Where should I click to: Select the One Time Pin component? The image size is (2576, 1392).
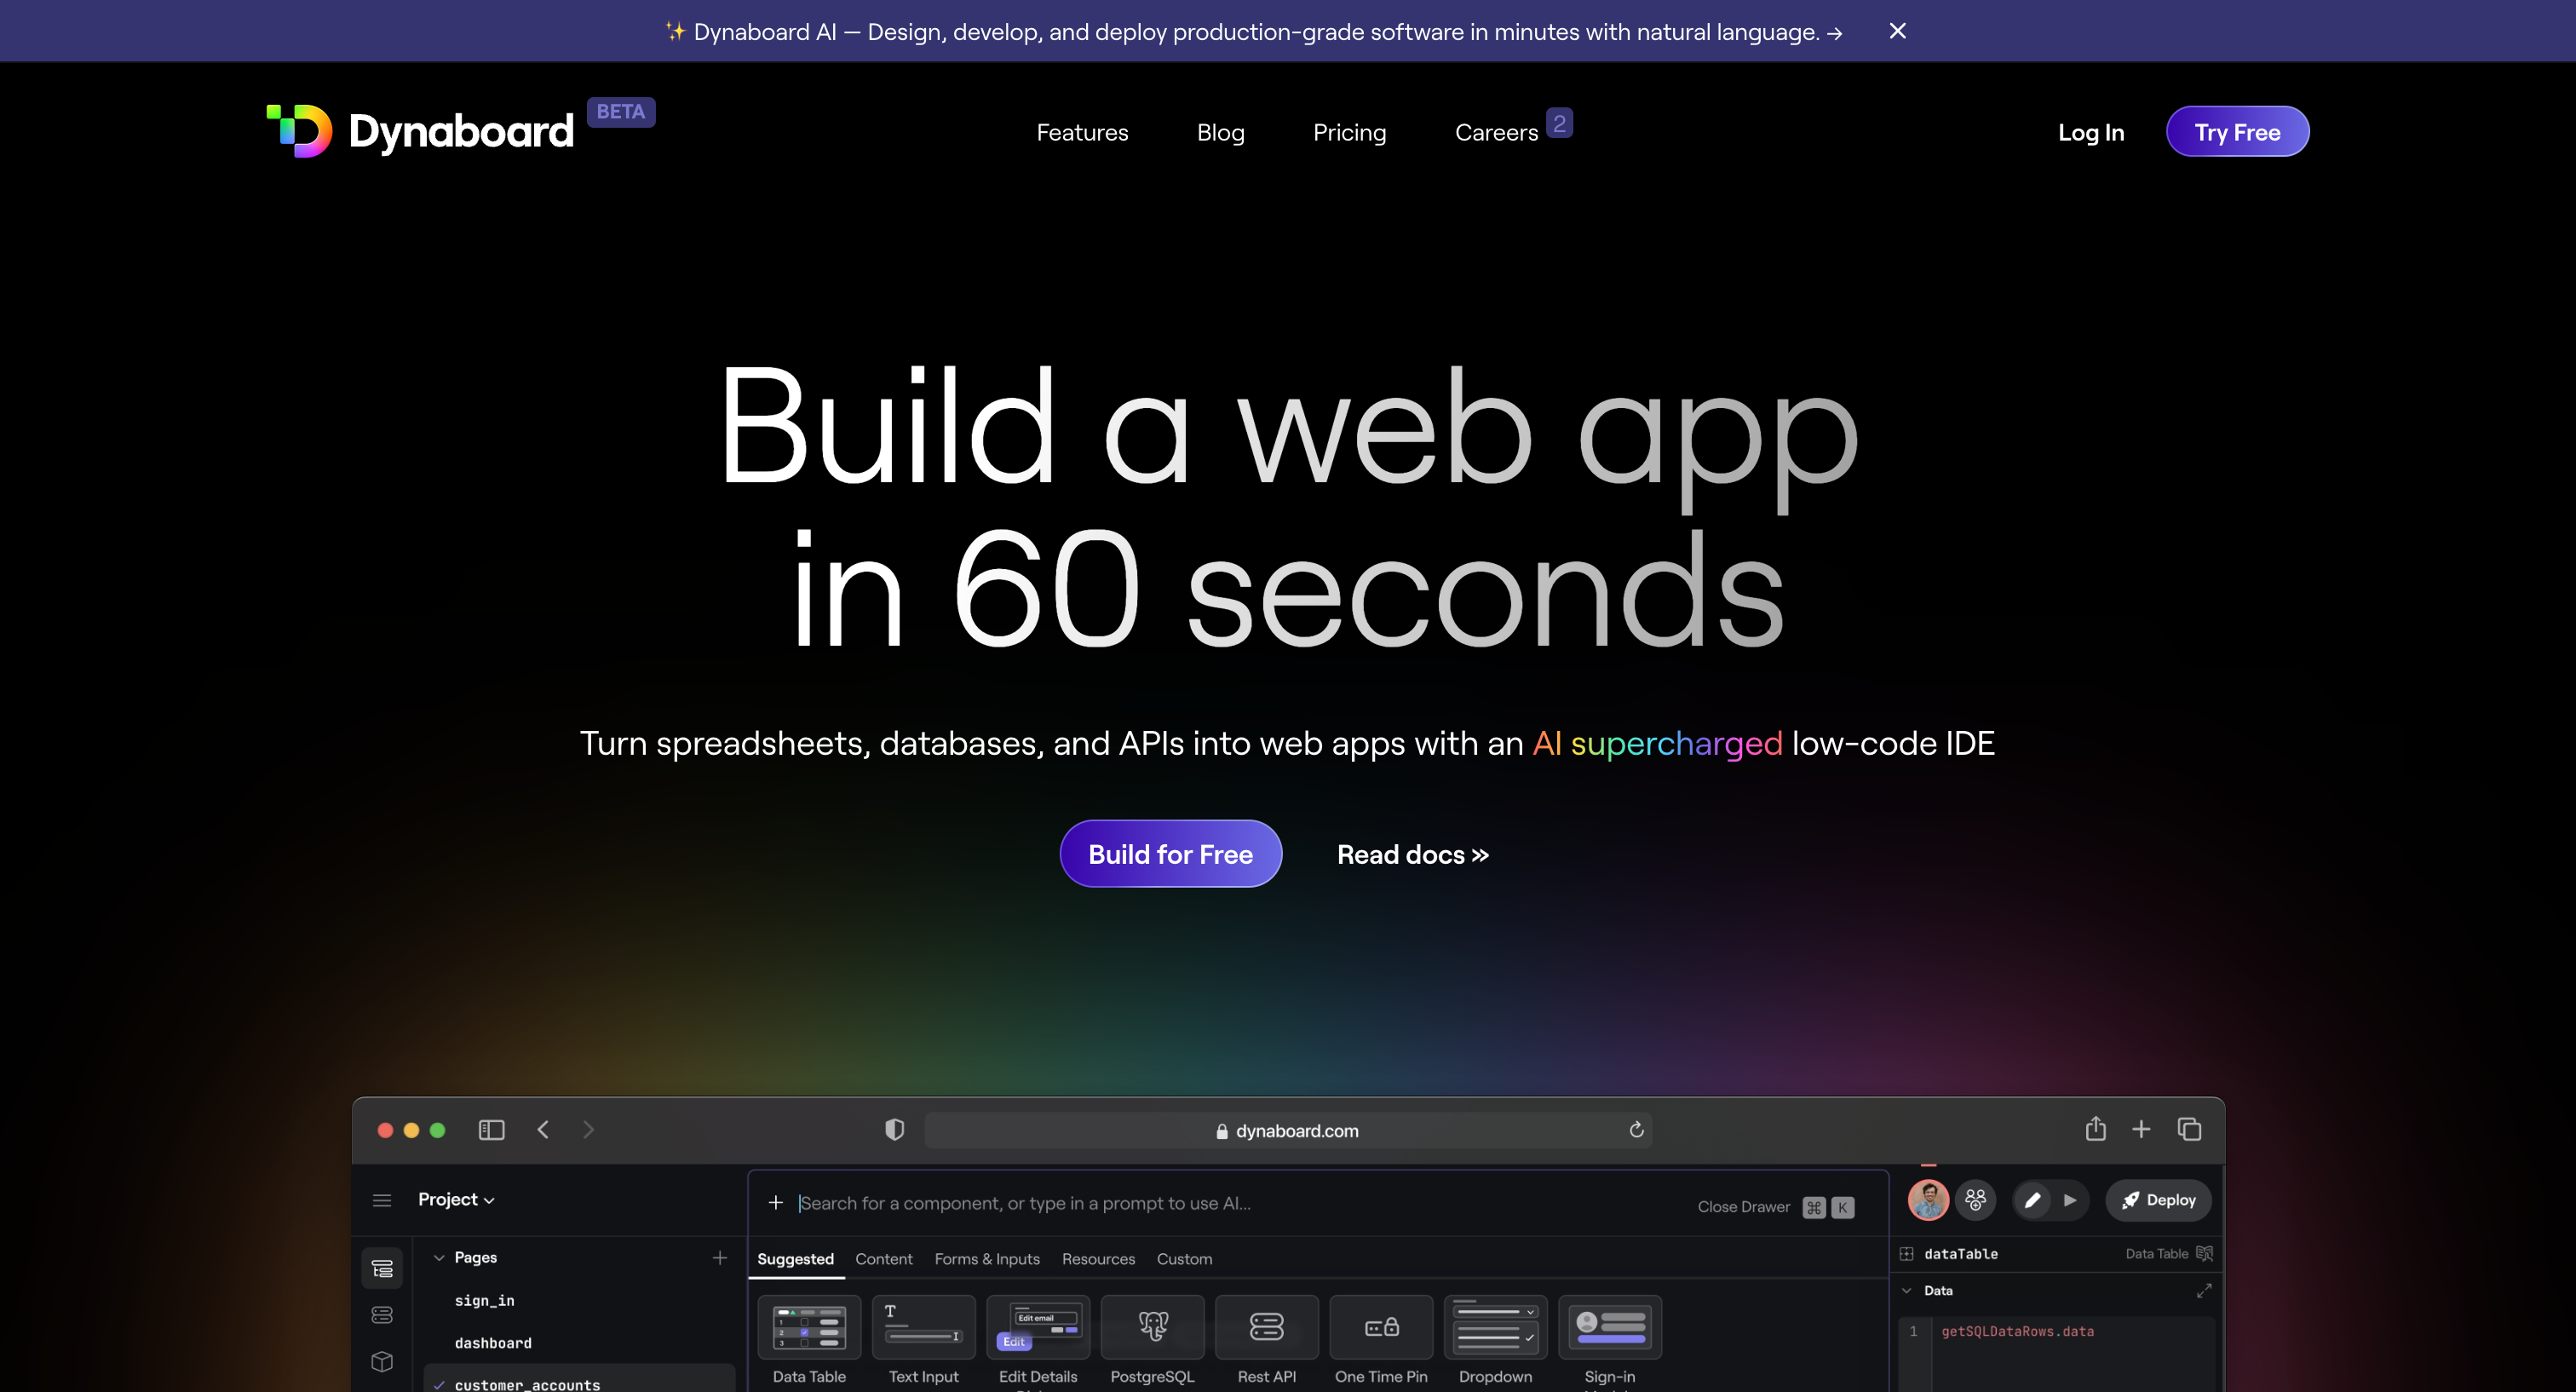(1381, 1328)
